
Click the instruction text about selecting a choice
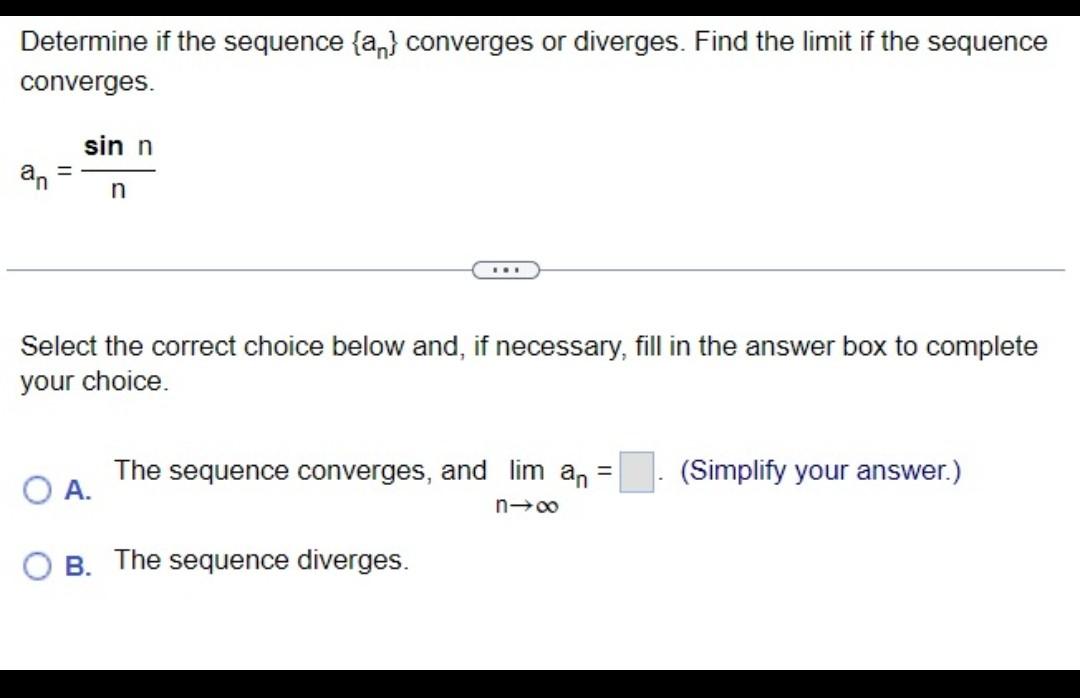click(527, 363)
